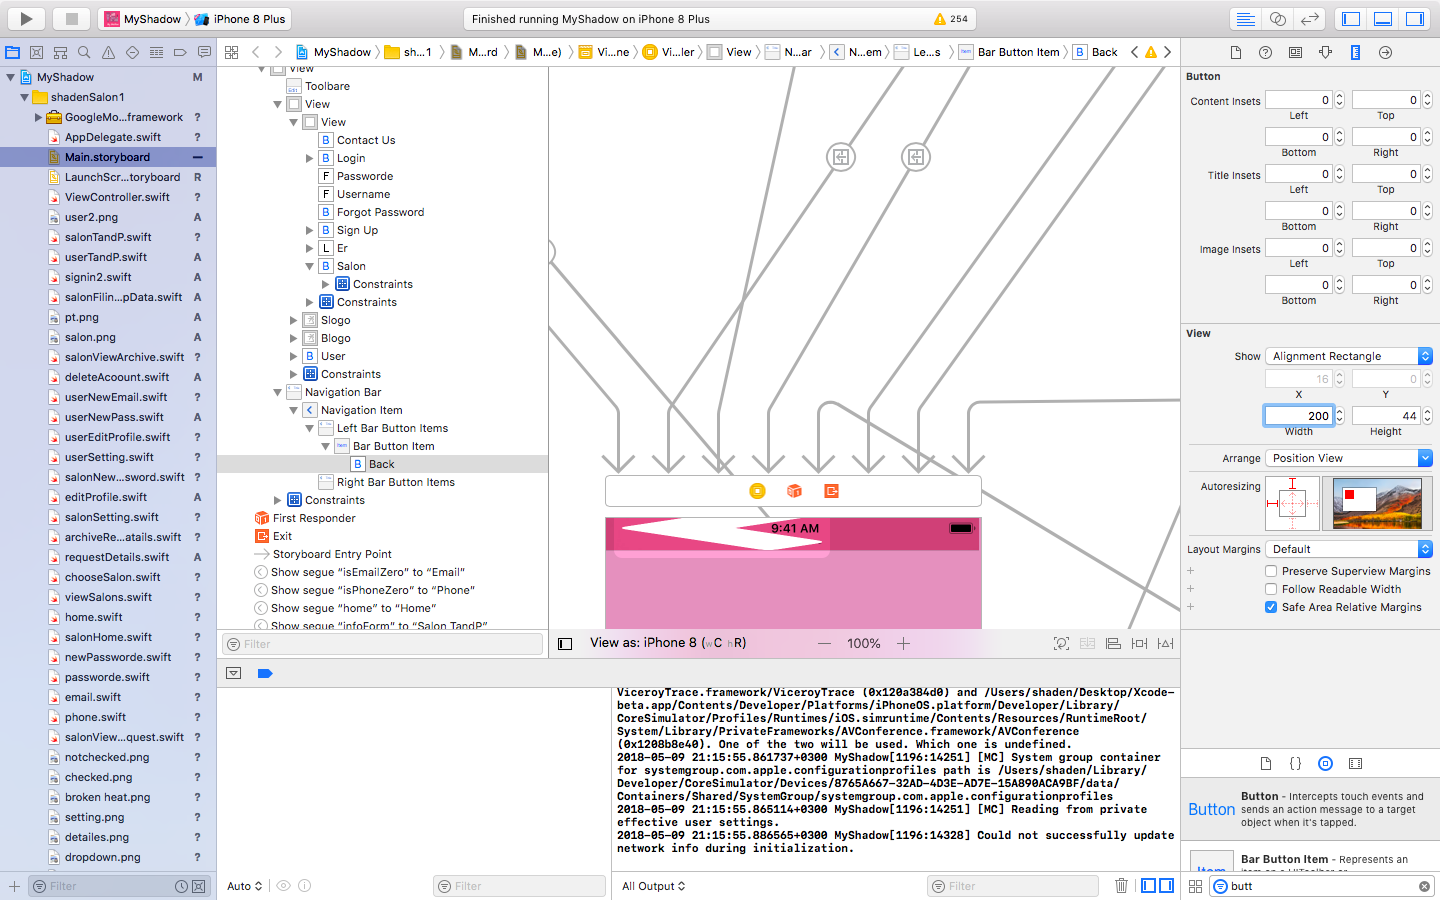Select Bar Button Item in jump bar
Viewport: 1440px width, 900px height.
(x=1009, y=52)
